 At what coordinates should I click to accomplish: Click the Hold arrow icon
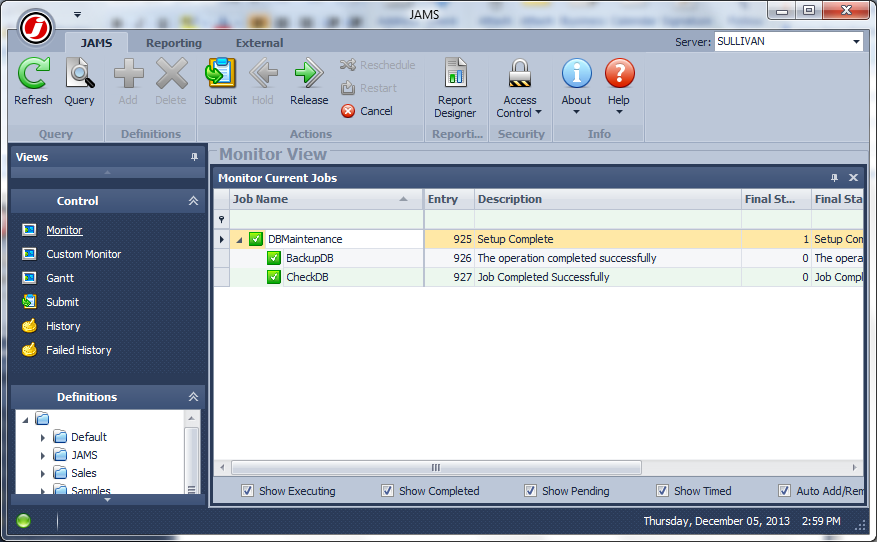click(x=263, y=73)
